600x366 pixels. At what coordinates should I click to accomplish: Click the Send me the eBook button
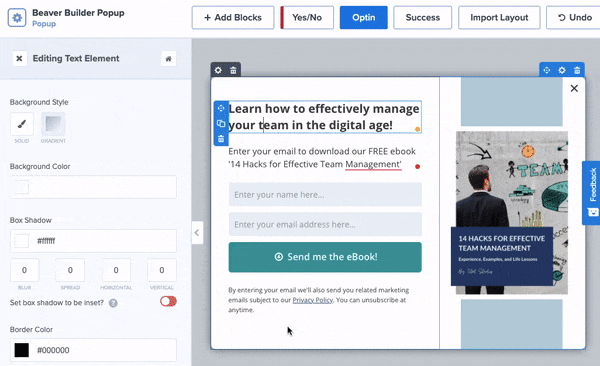(x=325, y=257)
